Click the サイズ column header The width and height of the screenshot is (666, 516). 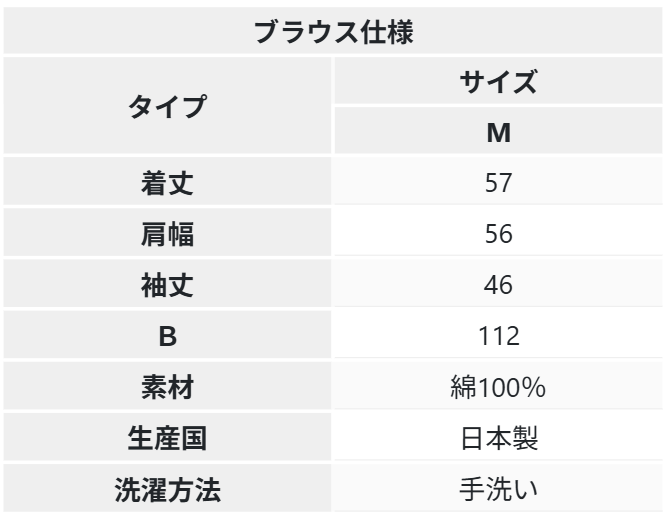[x=498, y=82]
